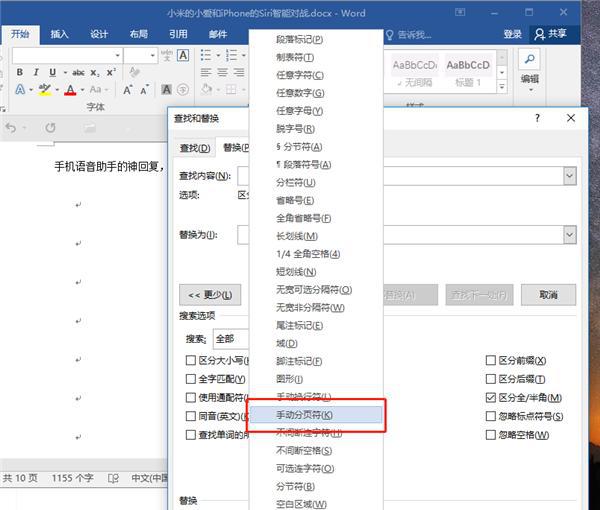Viewport: 600px width, 510px height.
Task: Open help in Find and Replace dialog
Action: point(537,118)
